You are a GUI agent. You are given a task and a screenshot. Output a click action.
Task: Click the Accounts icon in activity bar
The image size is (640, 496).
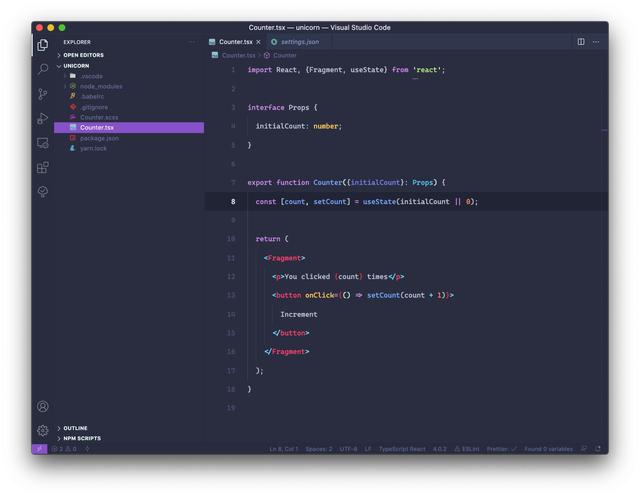click(42, 406)
